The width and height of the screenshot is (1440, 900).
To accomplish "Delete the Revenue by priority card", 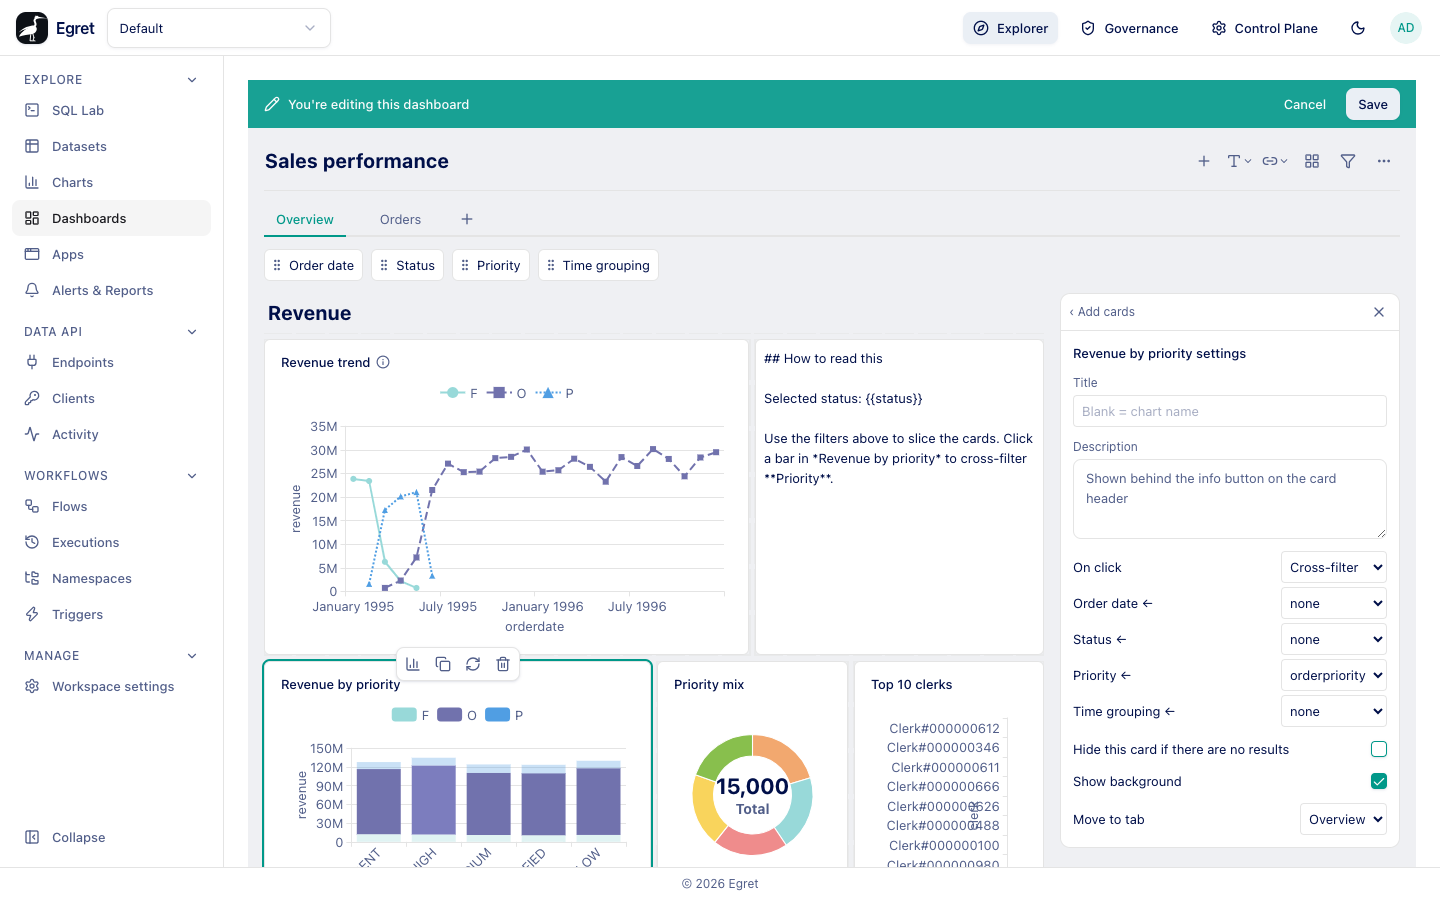I will coord(503,664).
